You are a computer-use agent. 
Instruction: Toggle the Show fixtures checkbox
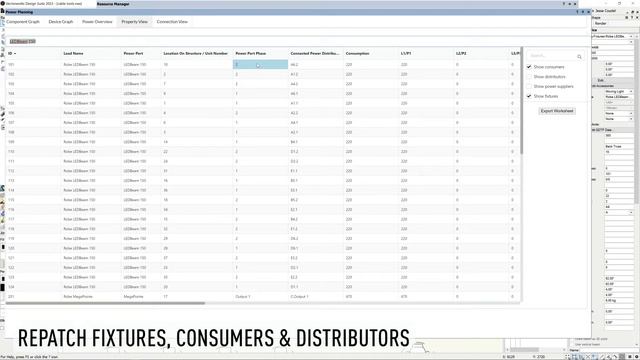[x=529, y=96]
